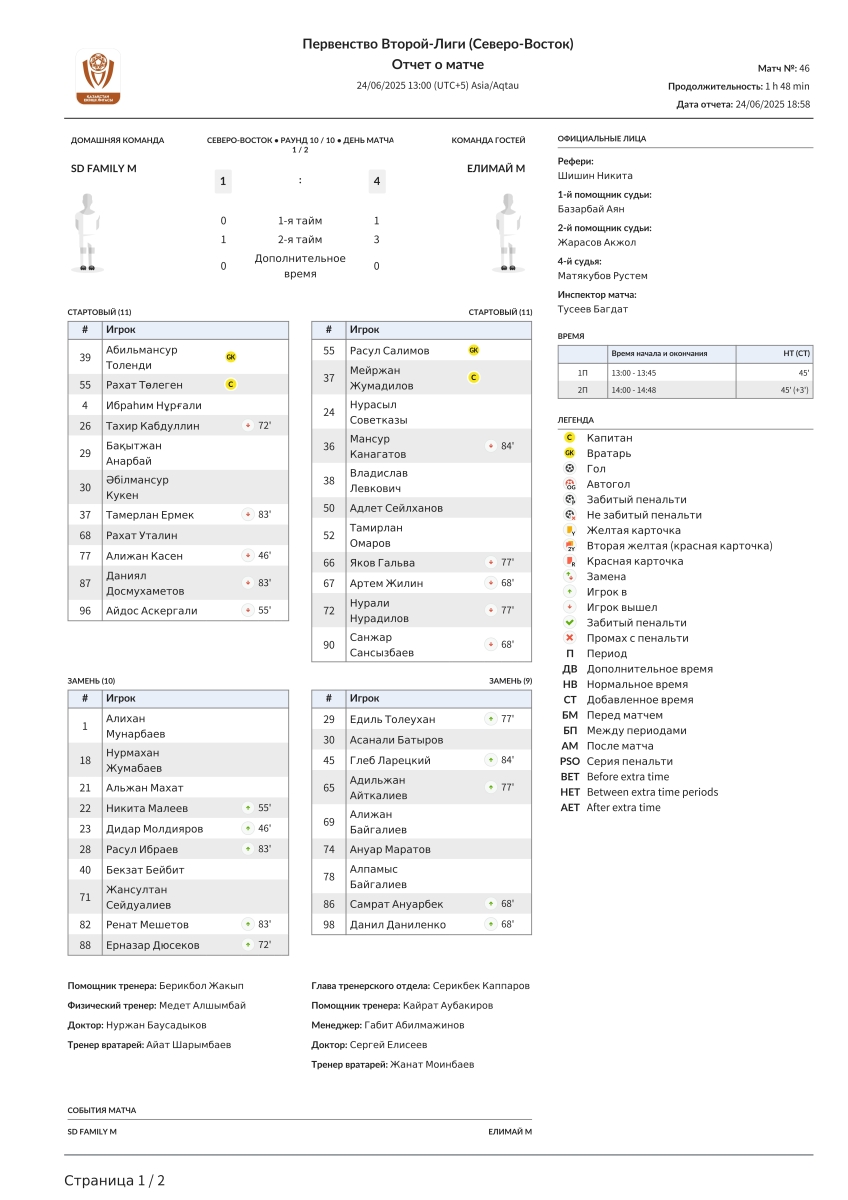
Task: Click referee name Шишин Никита
Action: click(595, 176)
